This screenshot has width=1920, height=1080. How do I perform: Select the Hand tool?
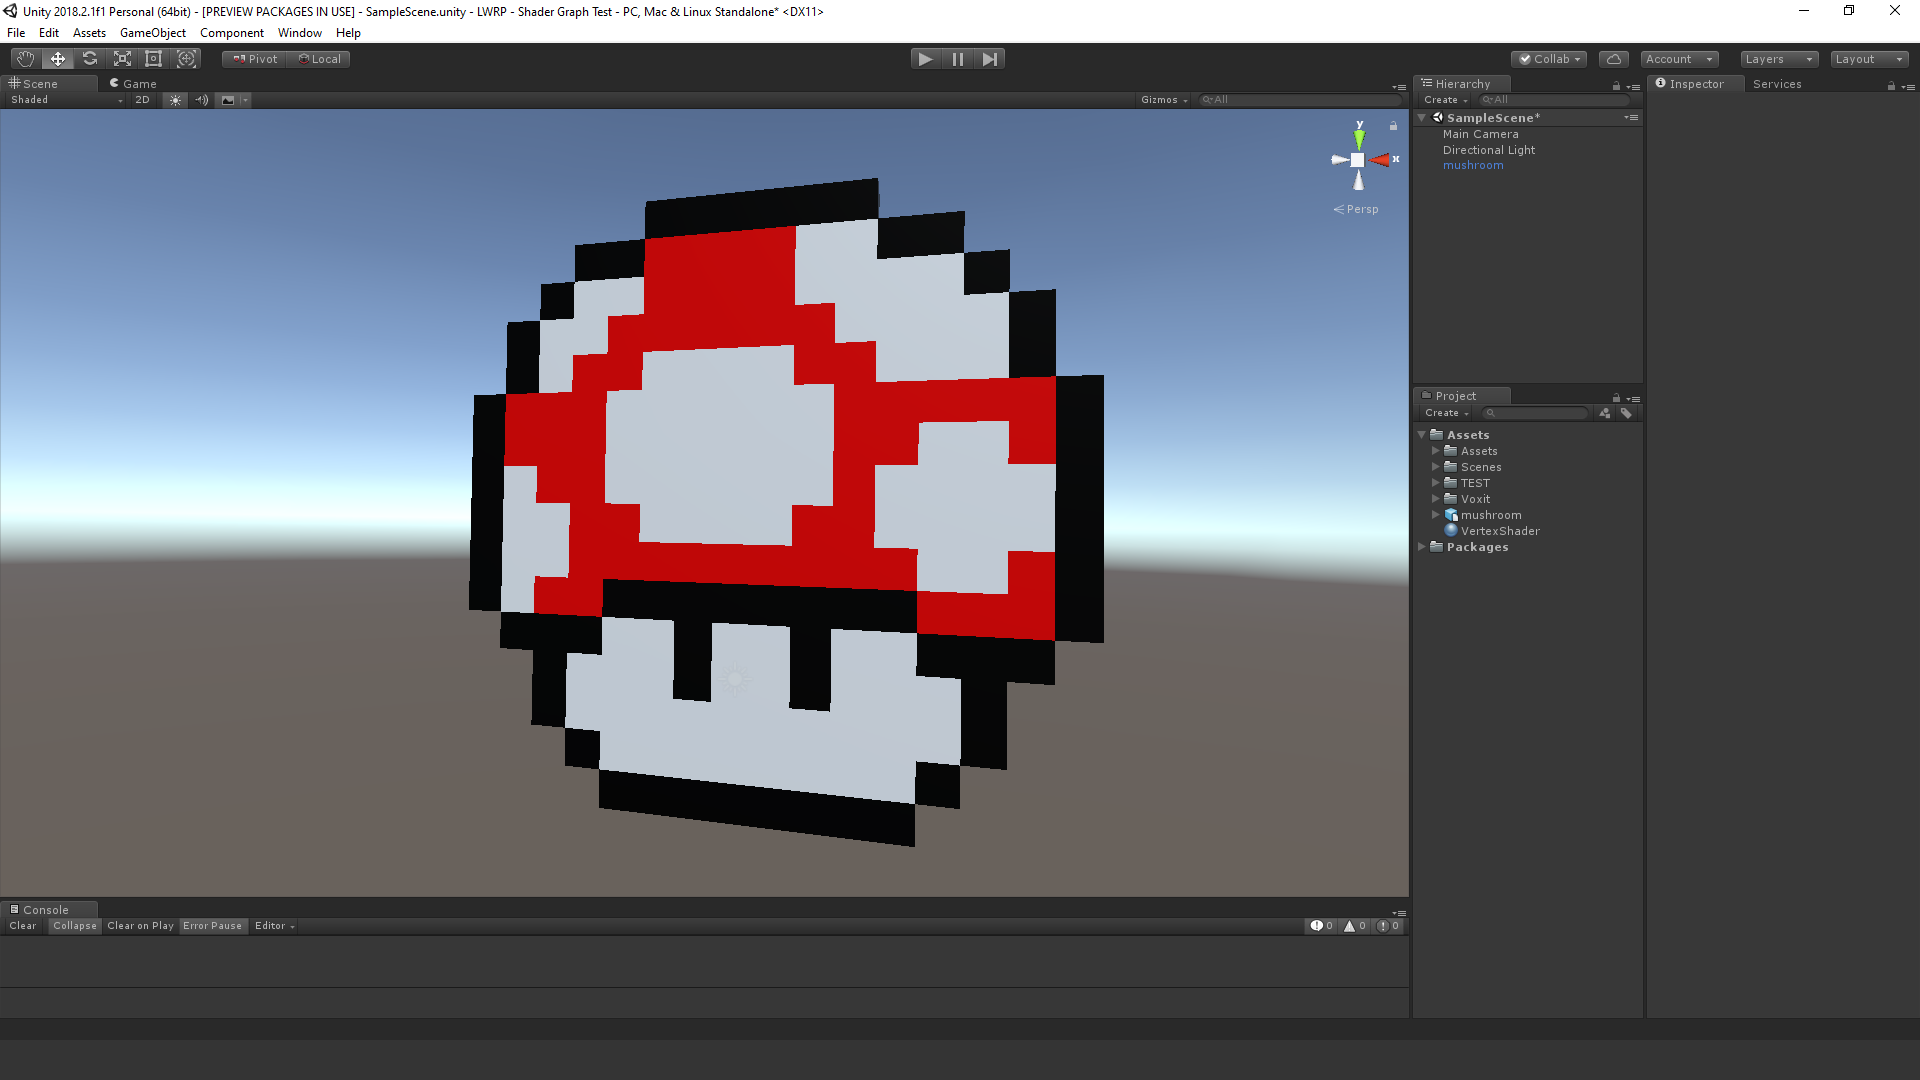pos(25,59)
